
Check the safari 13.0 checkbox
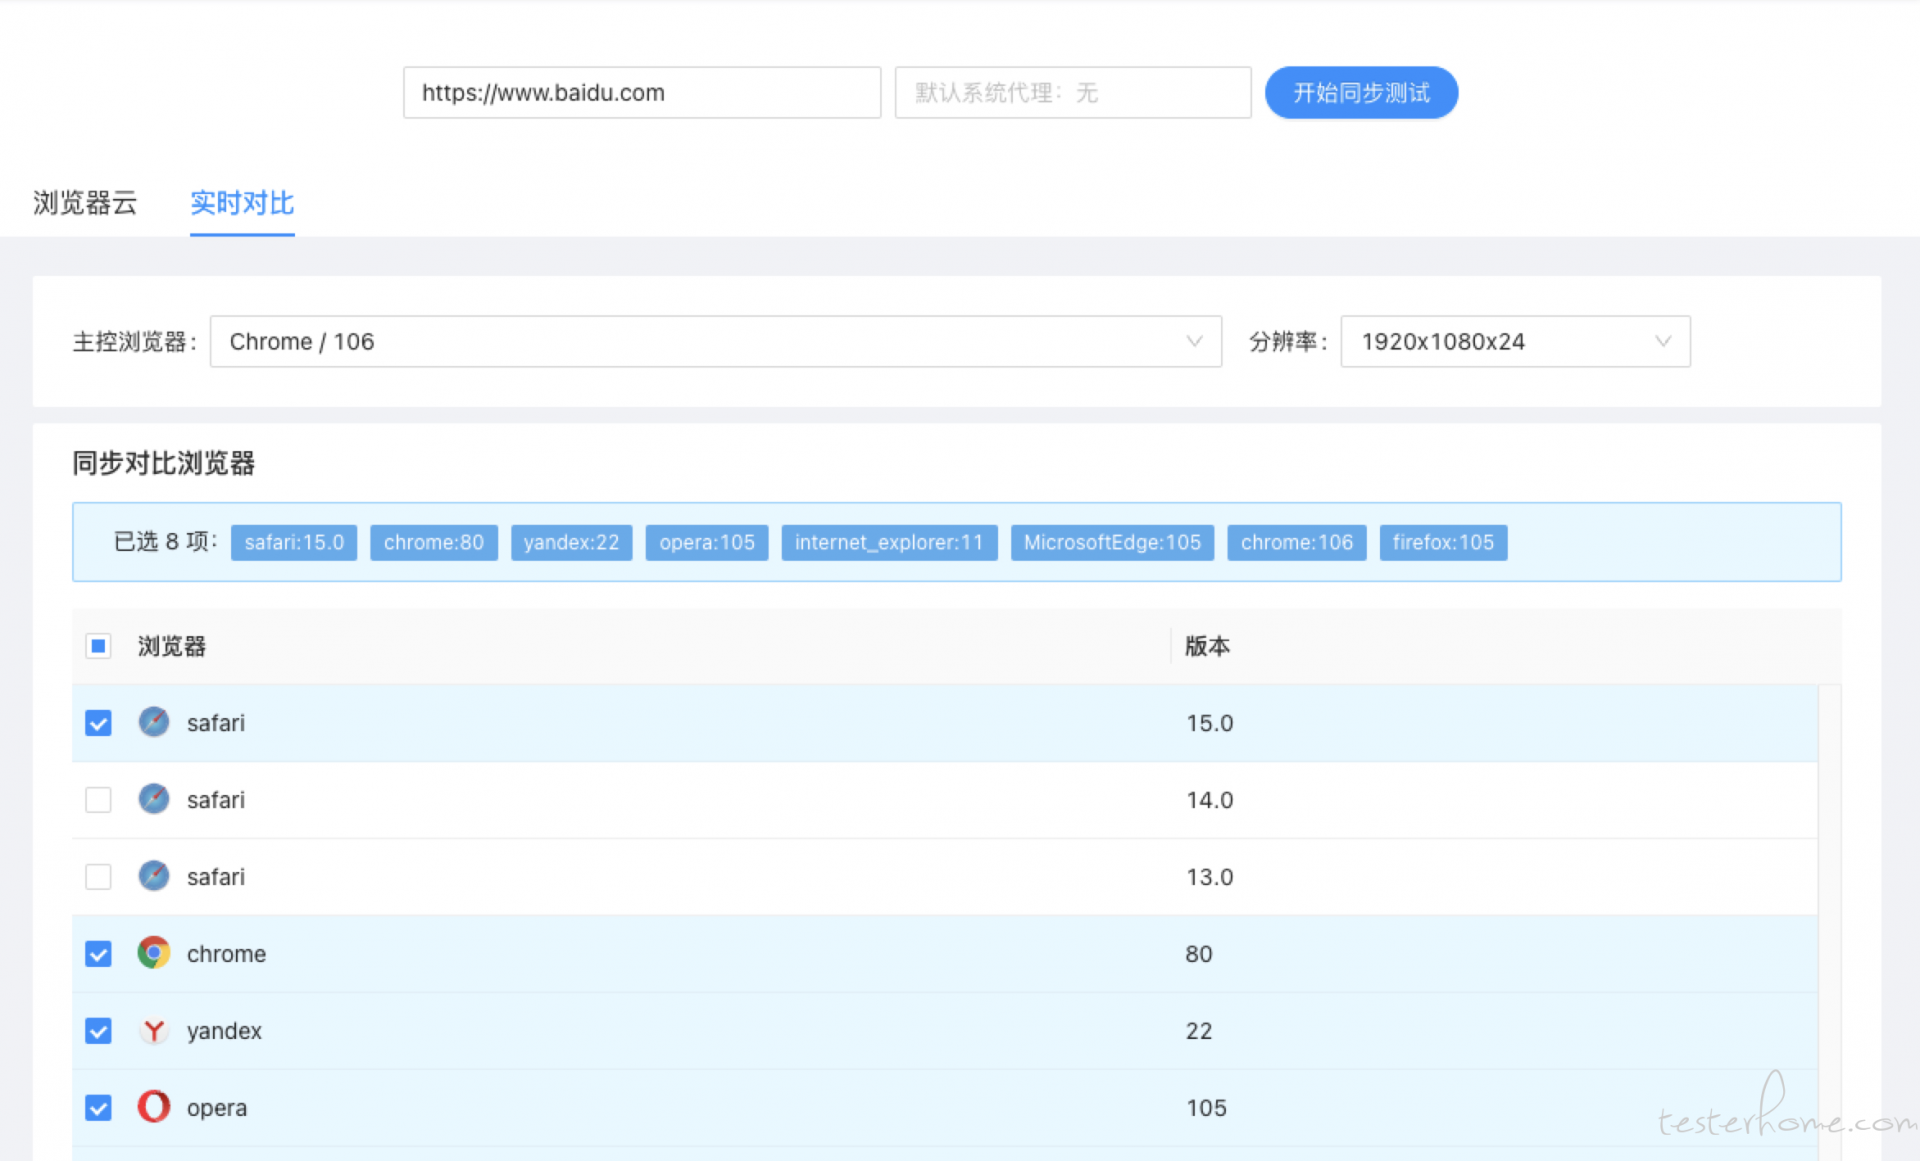pyautogui.click(x=98, y=877)
